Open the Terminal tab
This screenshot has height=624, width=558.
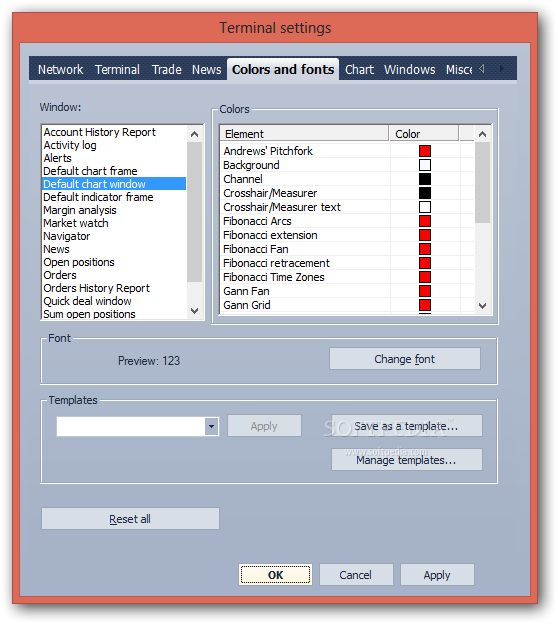pos(117,70)
